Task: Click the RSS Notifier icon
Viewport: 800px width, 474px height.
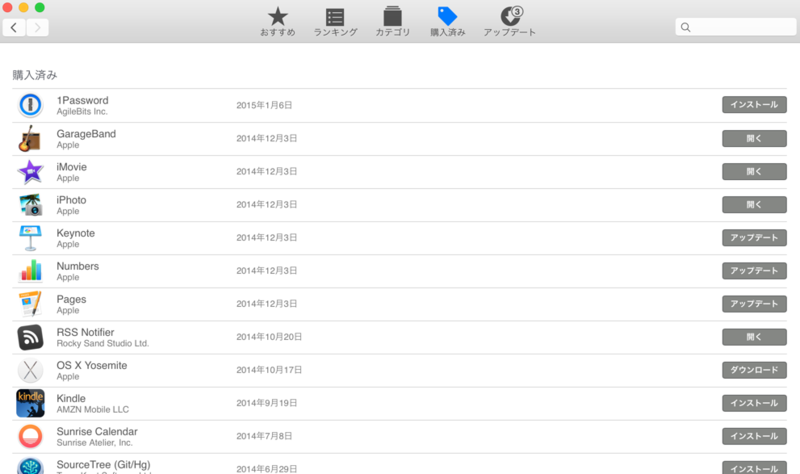Action: (x=31, y=337)
